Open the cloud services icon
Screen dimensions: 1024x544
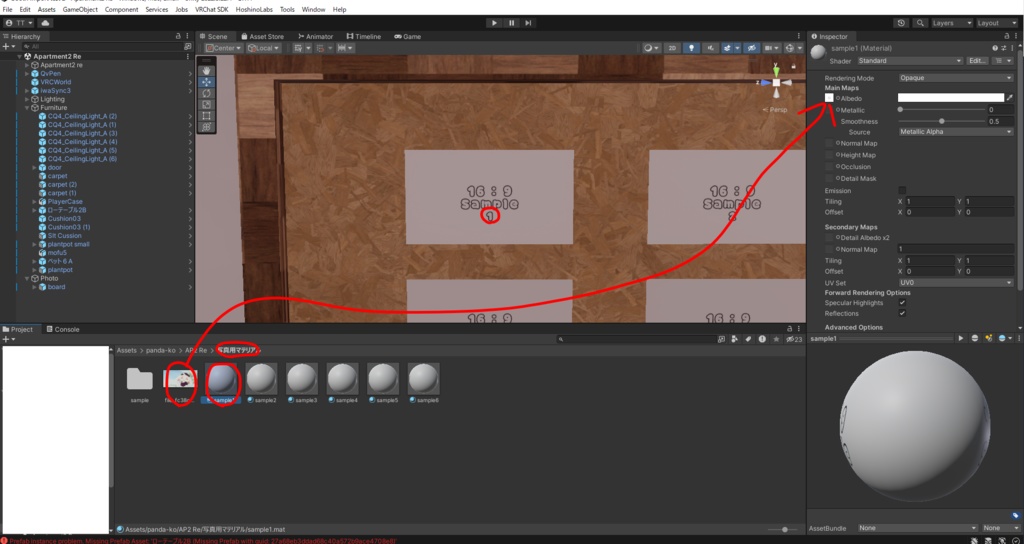pyautogui.click(x=45, y=23)
